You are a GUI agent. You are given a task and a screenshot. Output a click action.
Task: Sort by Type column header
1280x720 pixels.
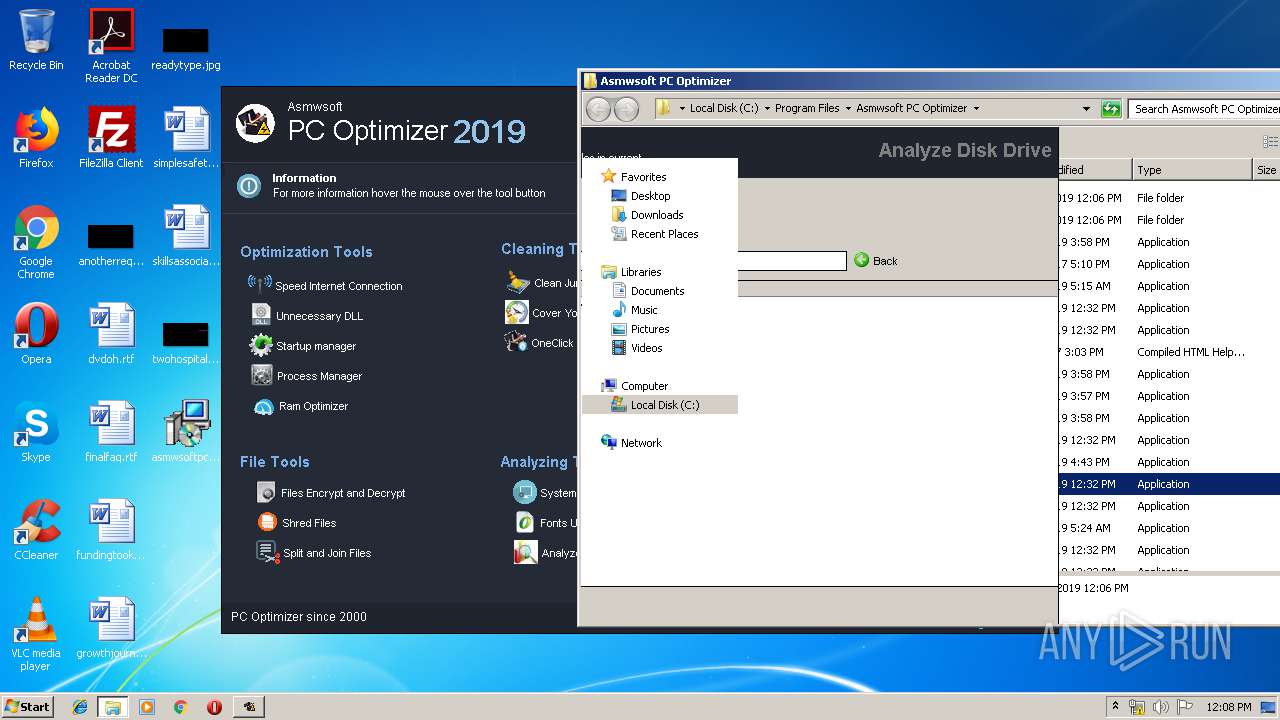[x=1191, y=170]
